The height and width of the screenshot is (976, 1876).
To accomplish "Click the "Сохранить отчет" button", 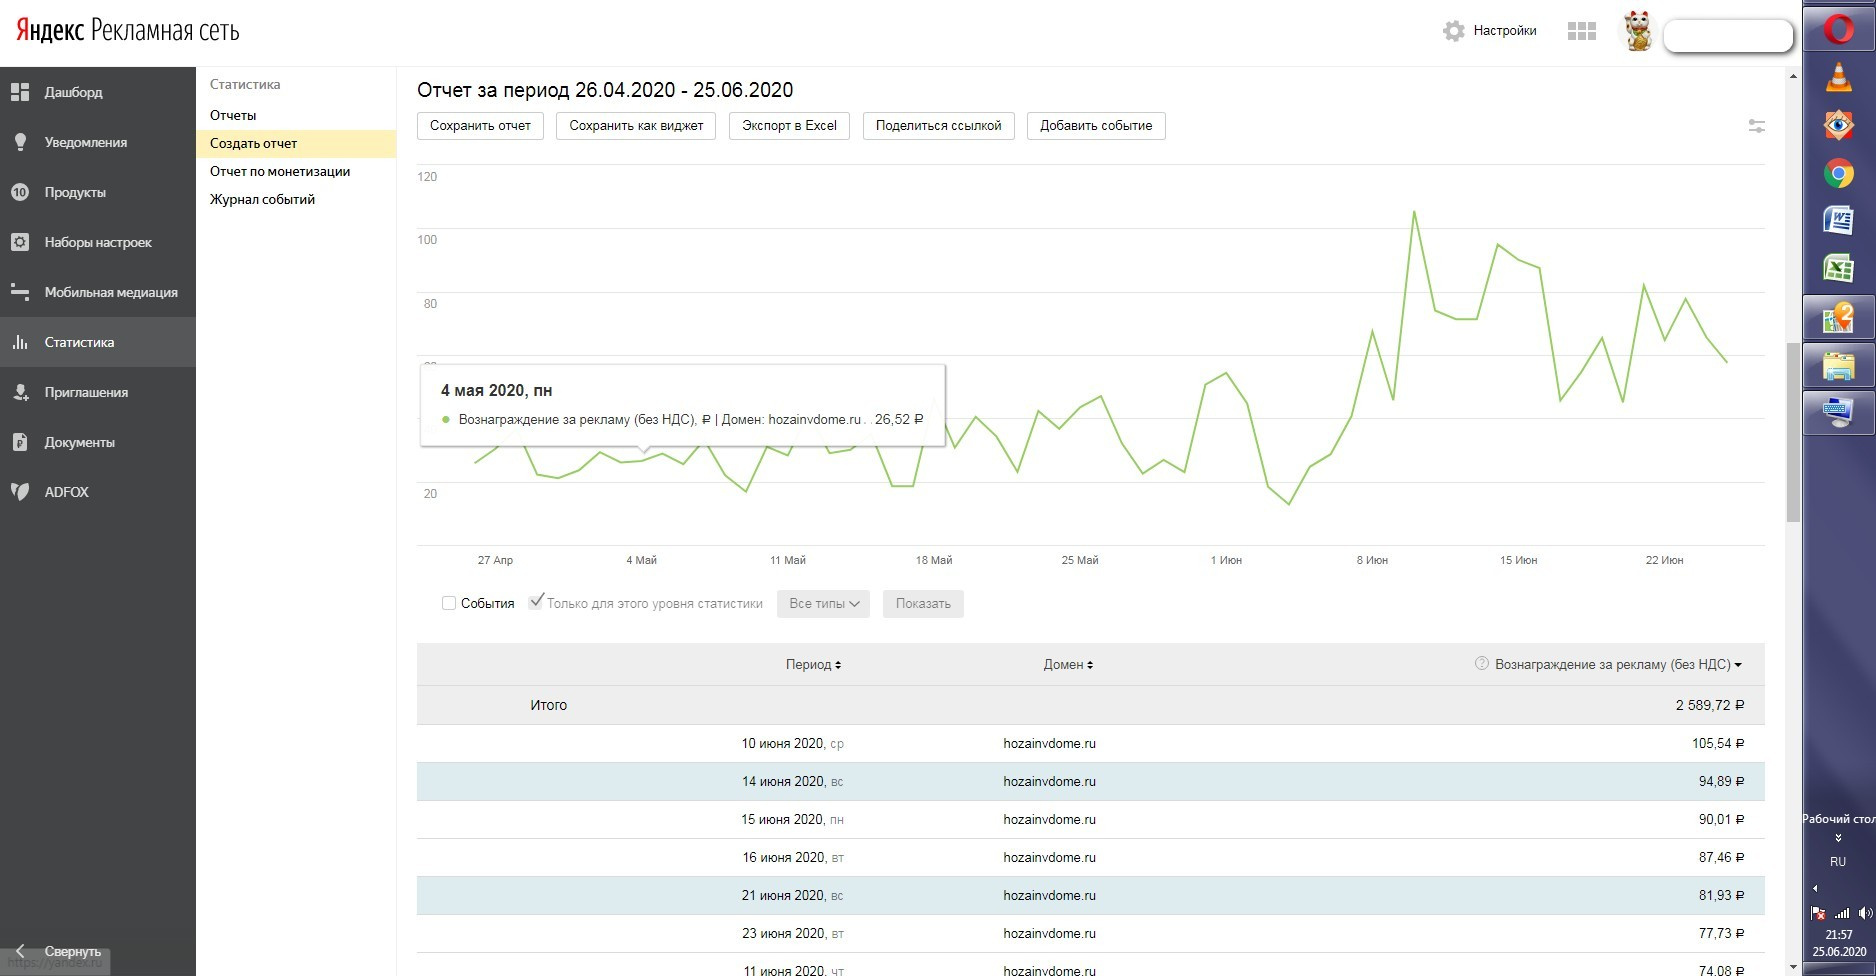I will [480, 126].
